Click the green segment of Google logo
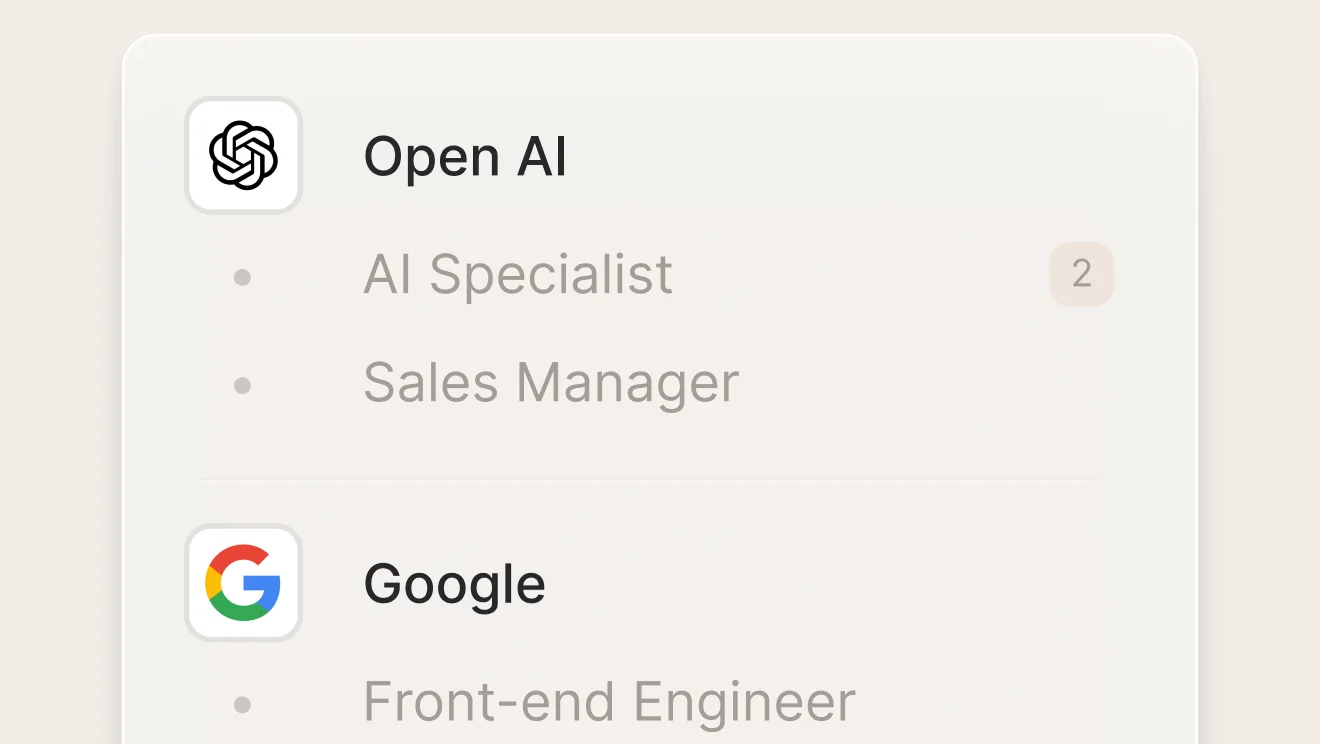This screenshot has width=1320, height=744. pos(238,612)
